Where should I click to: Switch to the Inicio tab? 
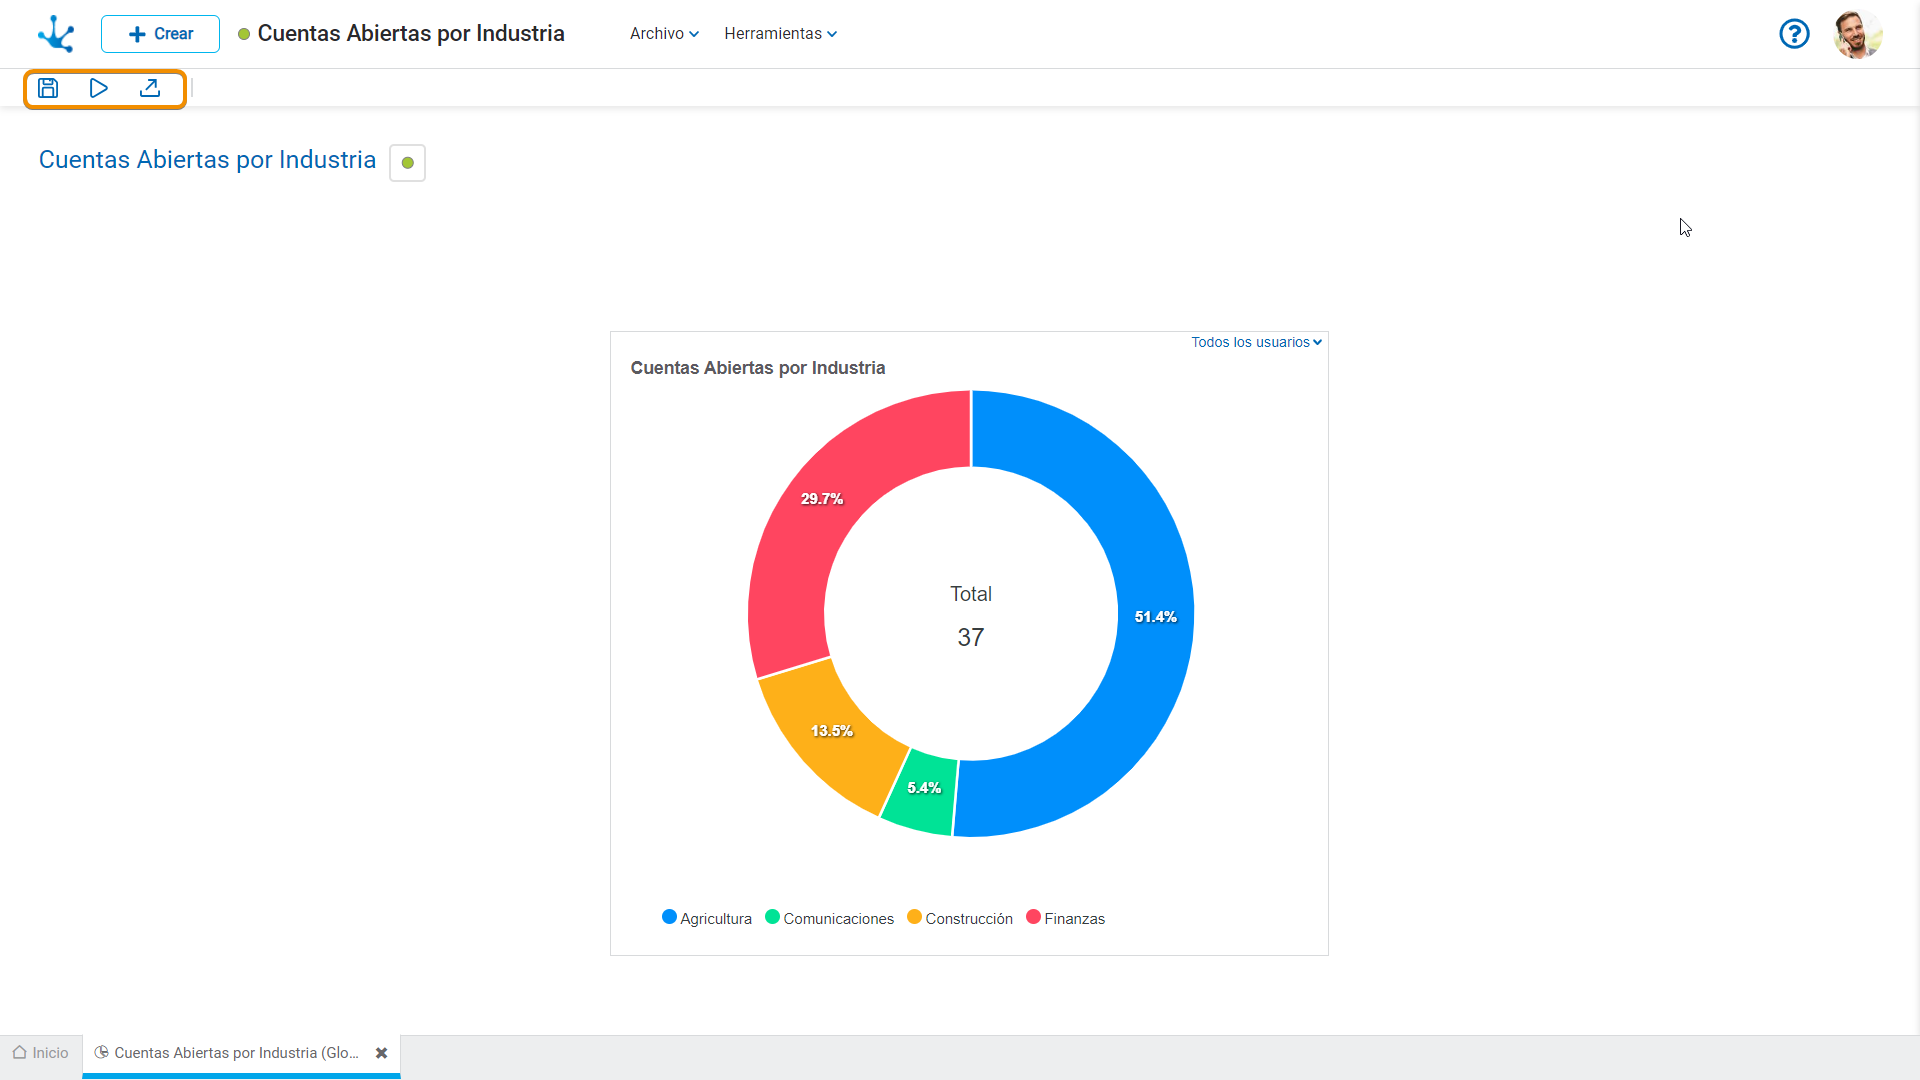click(50, 1053)
